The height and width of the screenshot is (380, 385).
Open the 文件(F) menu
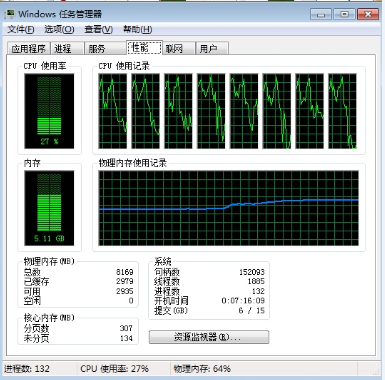tap(21, 29)
